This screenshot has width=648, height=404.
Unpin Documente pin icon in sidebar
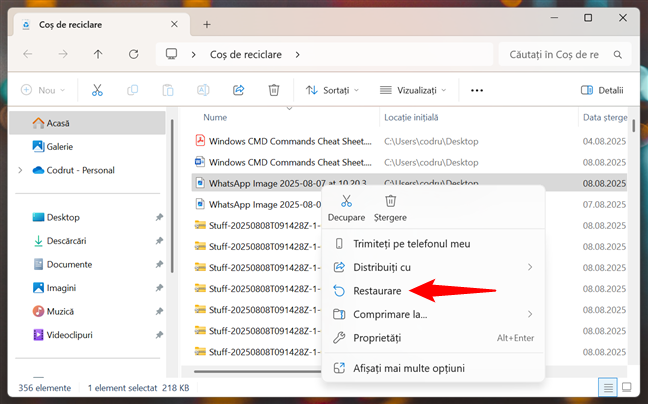(x=159, y=264)
